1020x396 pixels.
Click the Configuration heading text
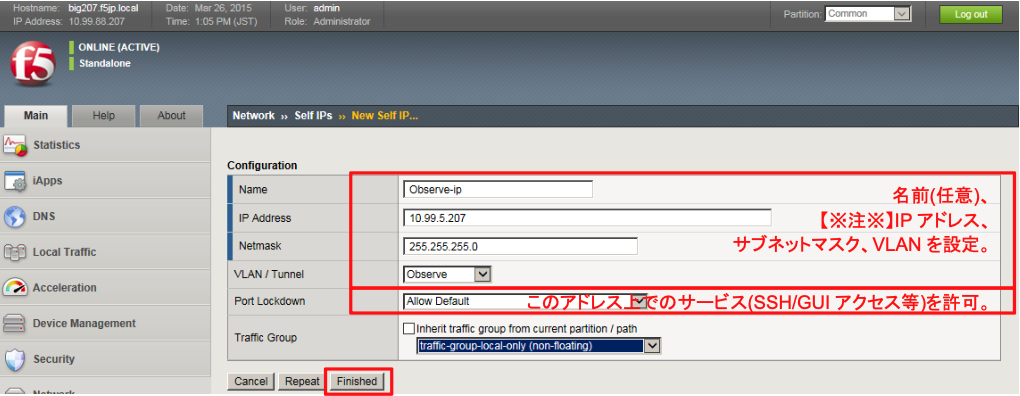262,165
